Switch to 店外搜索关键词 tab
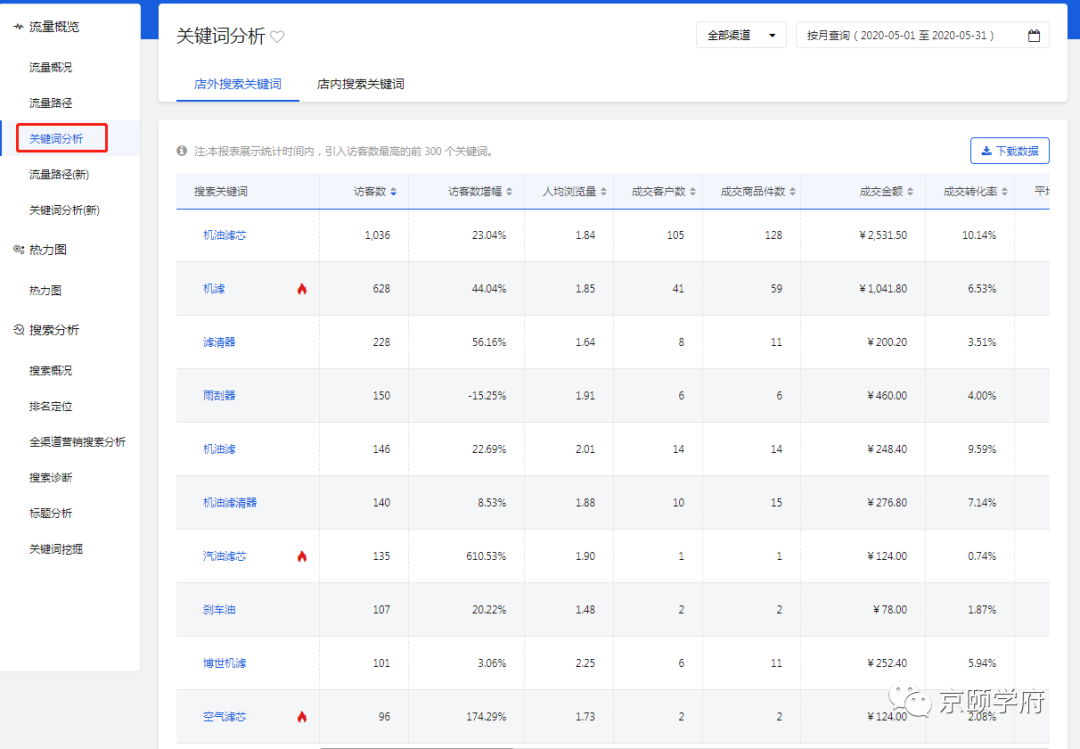This screenshot has width=1080, height=749. [x=238, y=84]
